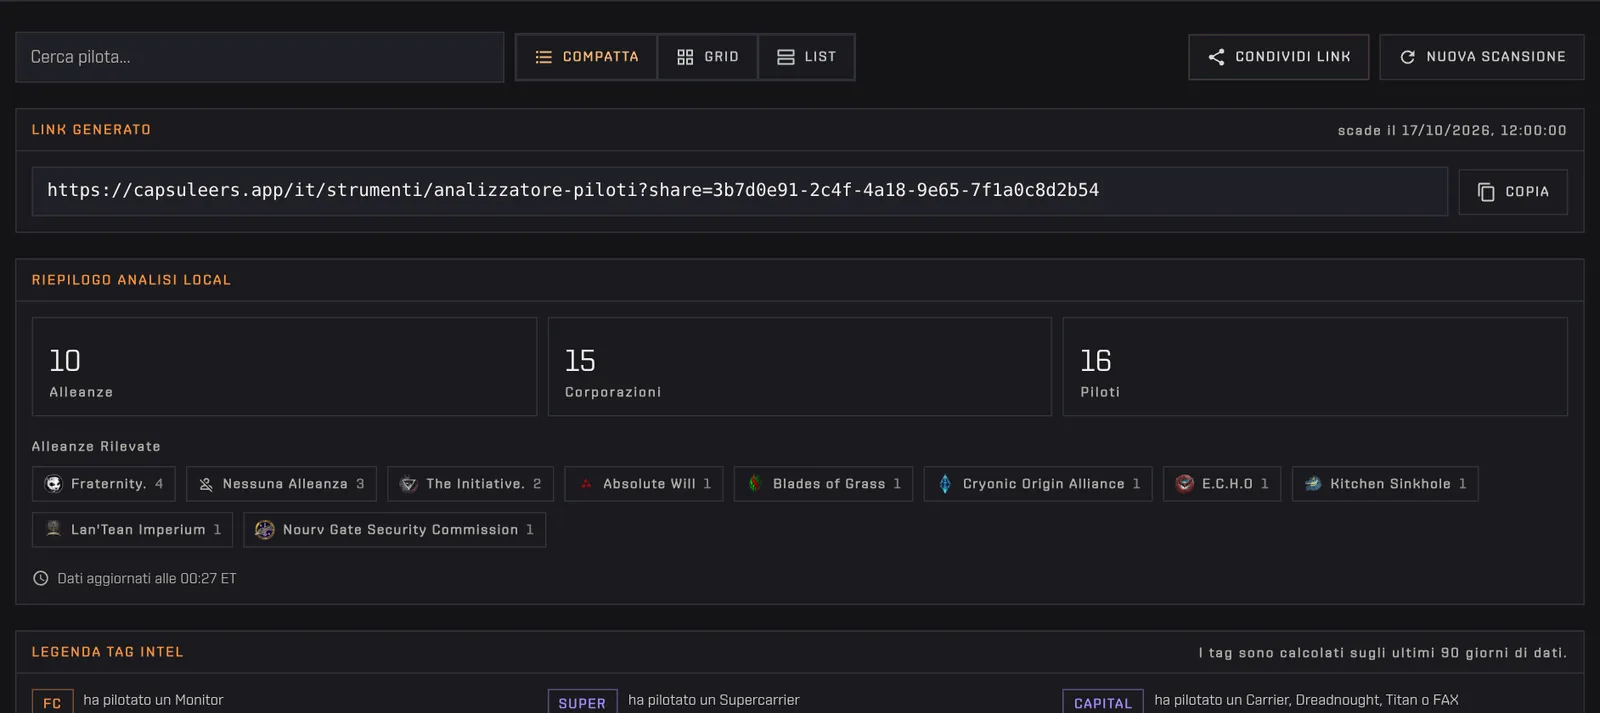Click the 'Alleanze Rilevate' label
Viewport: 1600px width, 713px height.
pyautogui.click(x=96, y=446)
